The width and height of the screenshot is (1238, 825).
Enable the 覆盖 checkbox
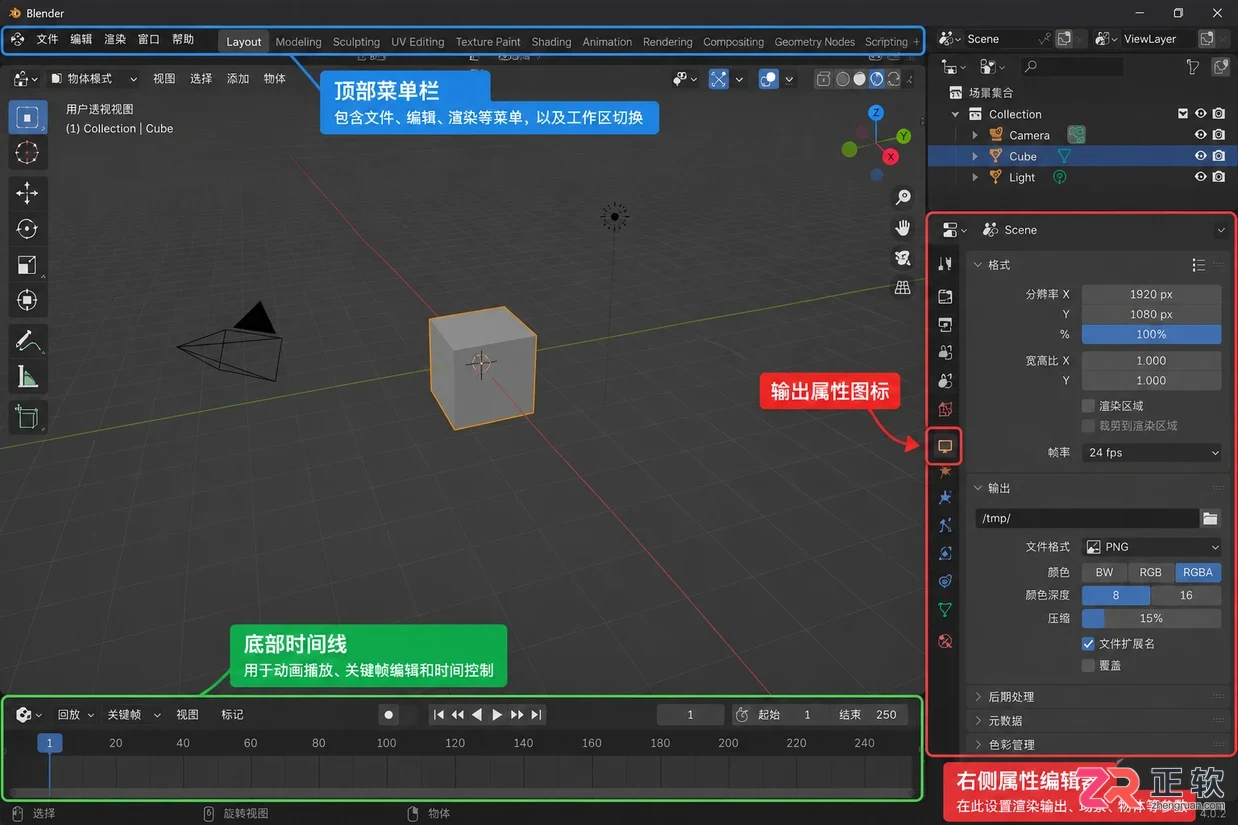click(x=1088, y=665)
